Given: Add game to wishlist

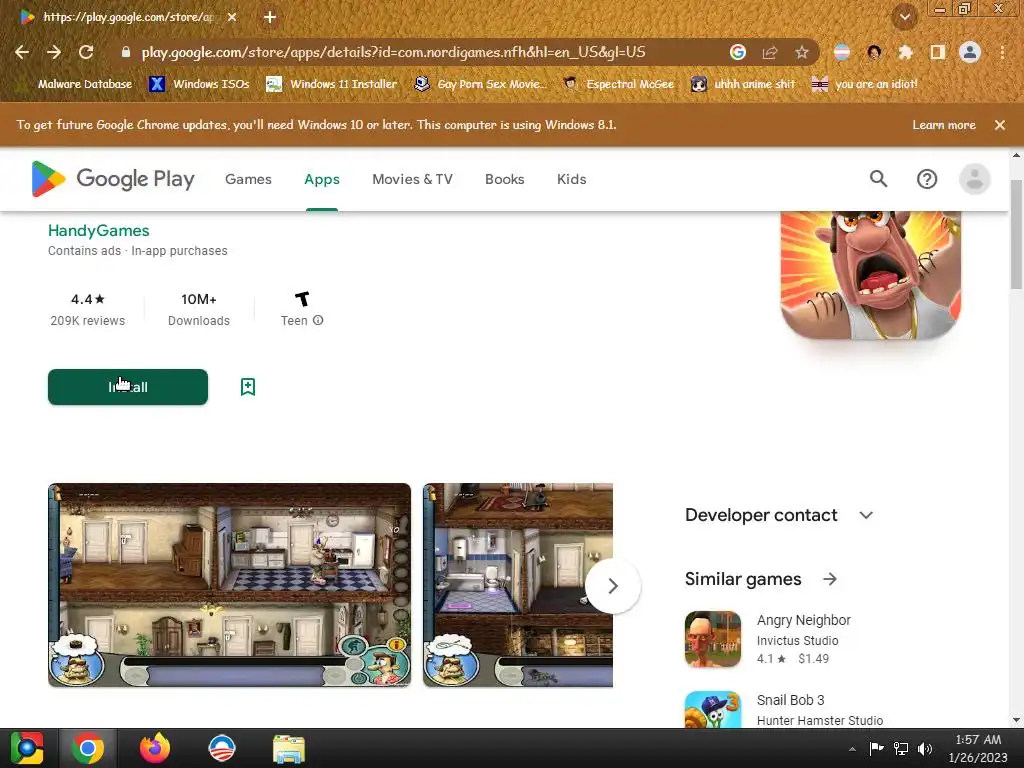Looking at the screenshot, I should pyautogui.click(x=248, y=387).
